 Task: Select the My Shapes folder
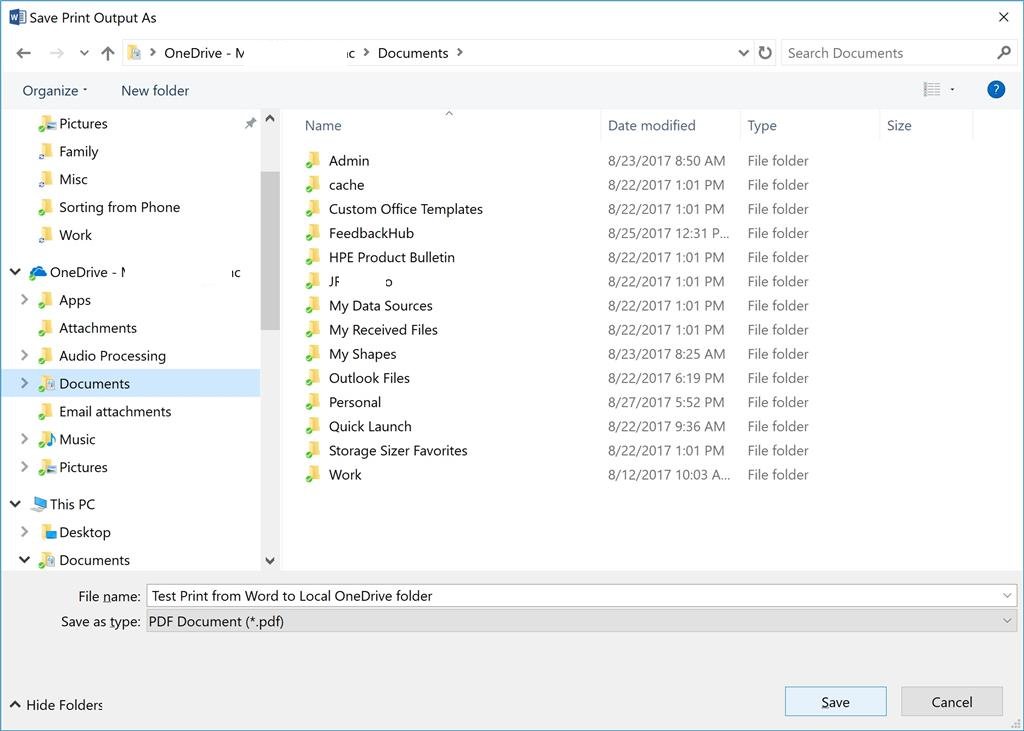pos(362,354)
